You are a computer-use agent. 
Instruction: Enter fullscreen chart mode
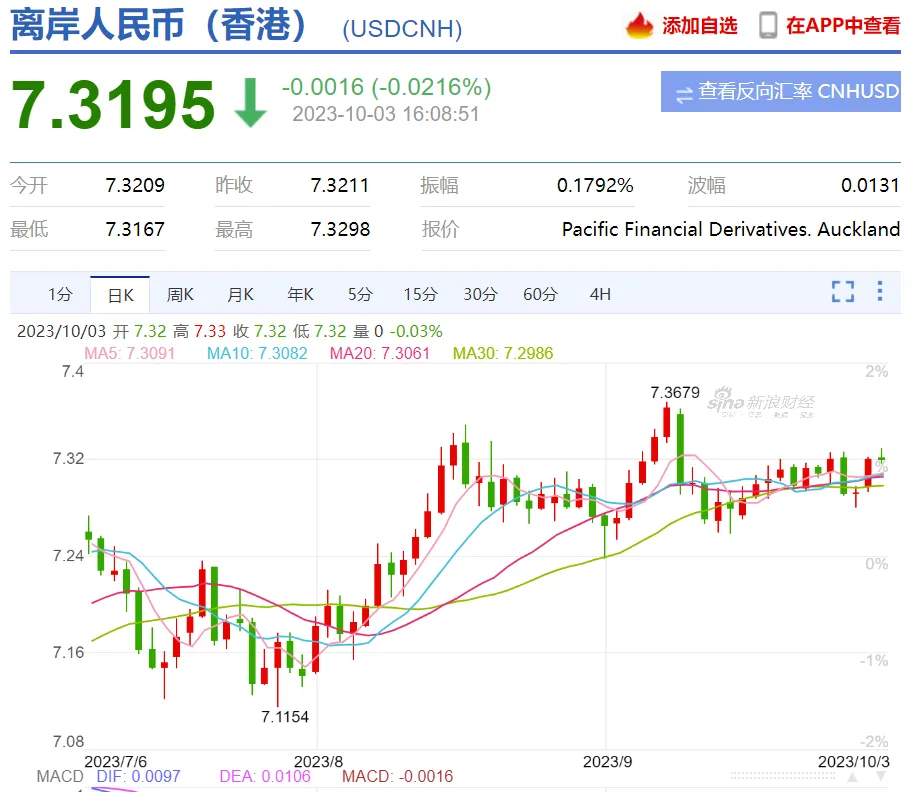click(x=842, y=292)
